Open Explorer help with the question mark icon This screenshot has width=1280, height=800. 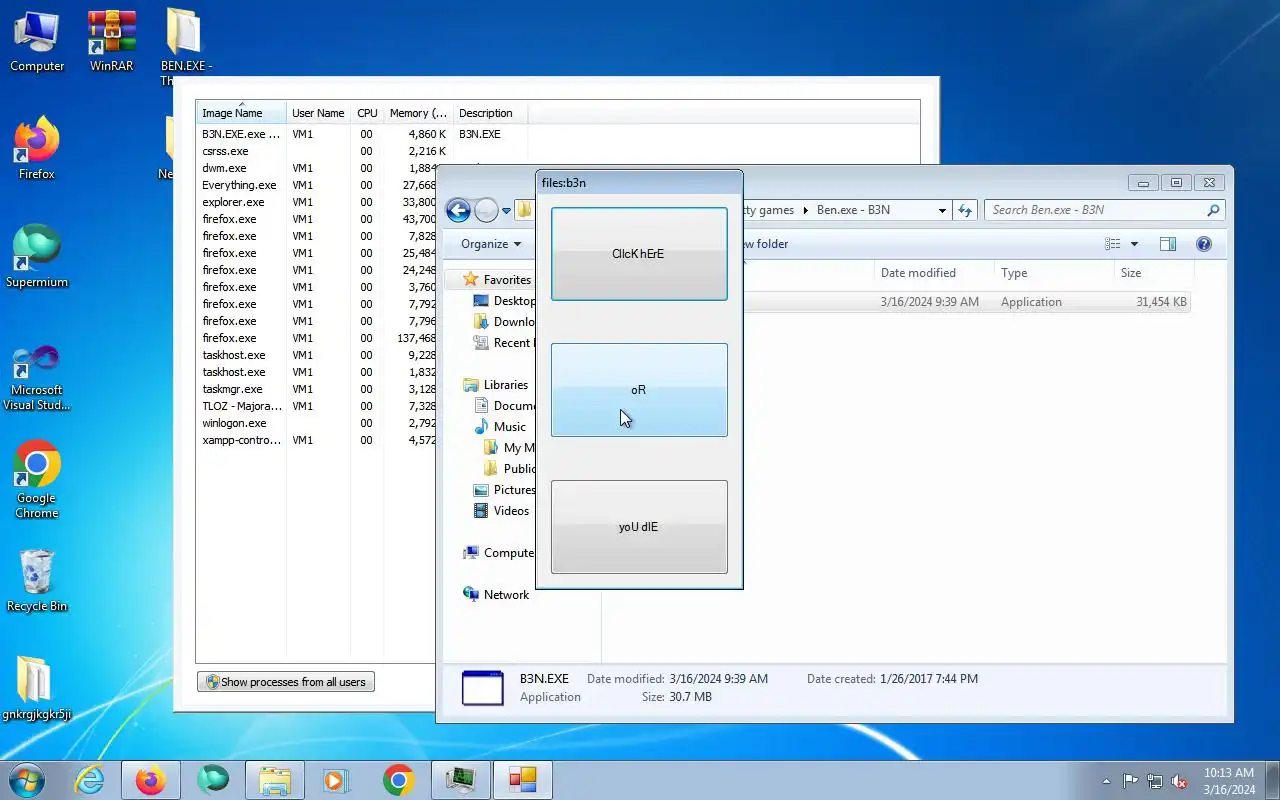1204,244
